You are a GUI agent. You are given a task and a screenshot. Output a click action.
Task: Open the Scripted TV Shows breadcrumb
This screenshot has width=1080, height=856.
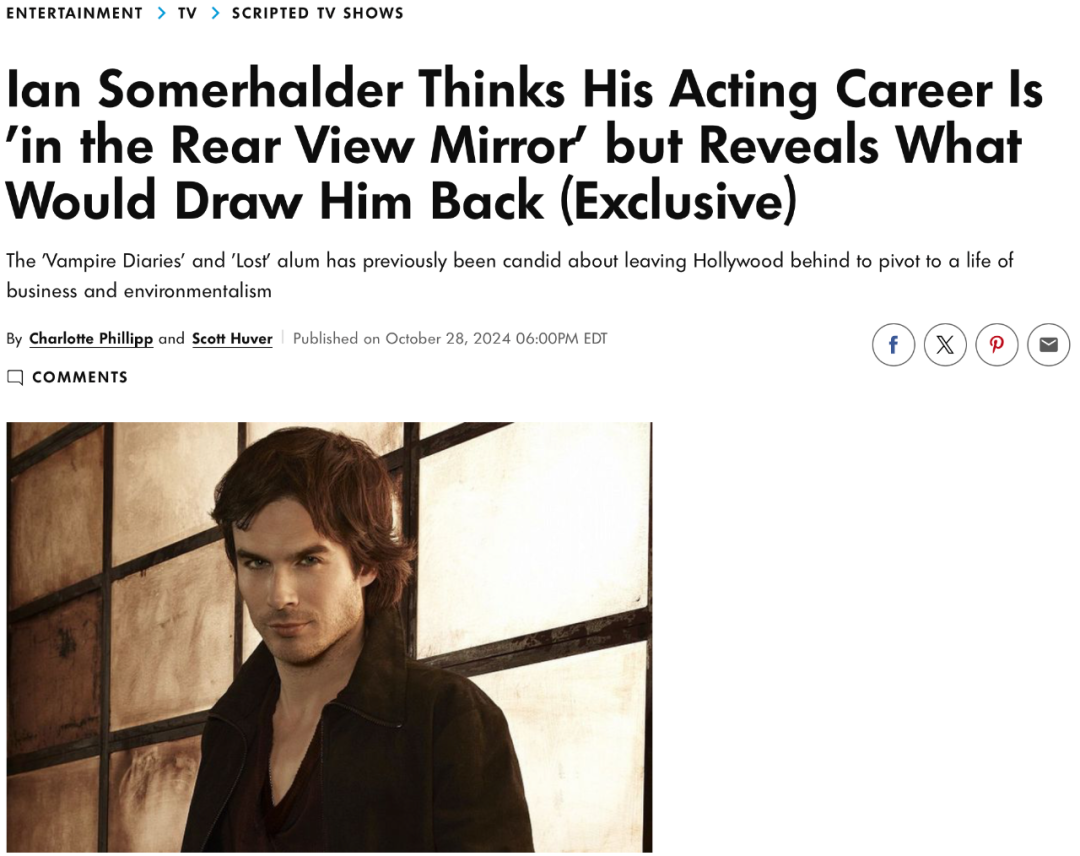click(x=318, y=13)
